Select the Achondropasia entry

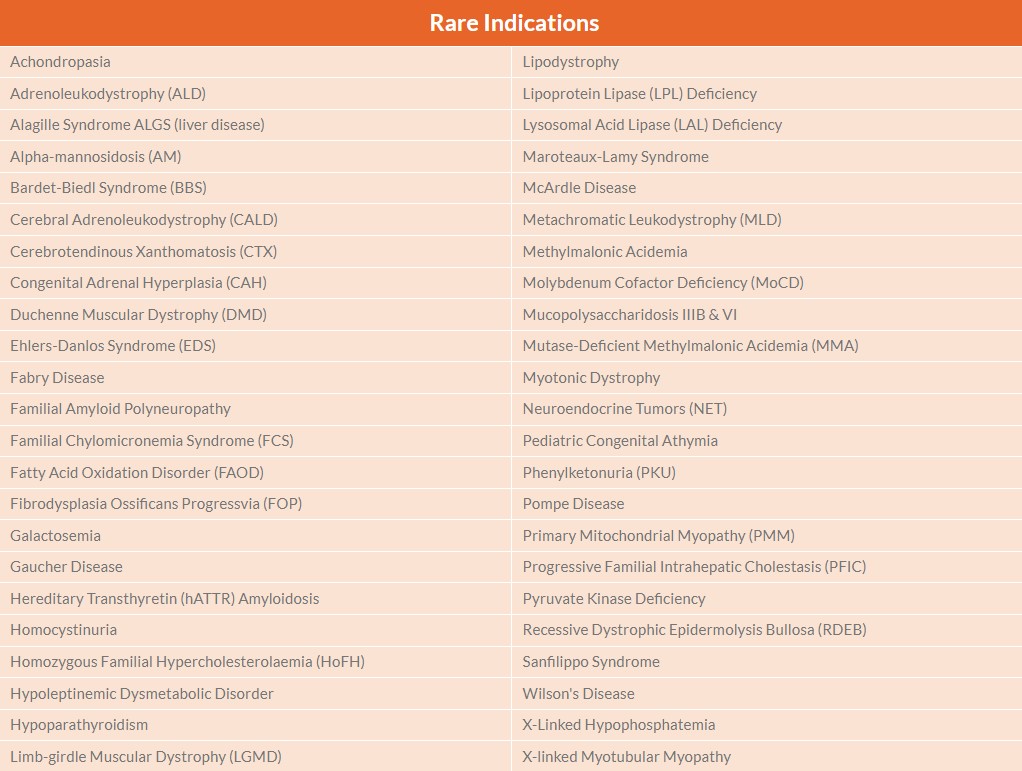(x=61, y=62)
